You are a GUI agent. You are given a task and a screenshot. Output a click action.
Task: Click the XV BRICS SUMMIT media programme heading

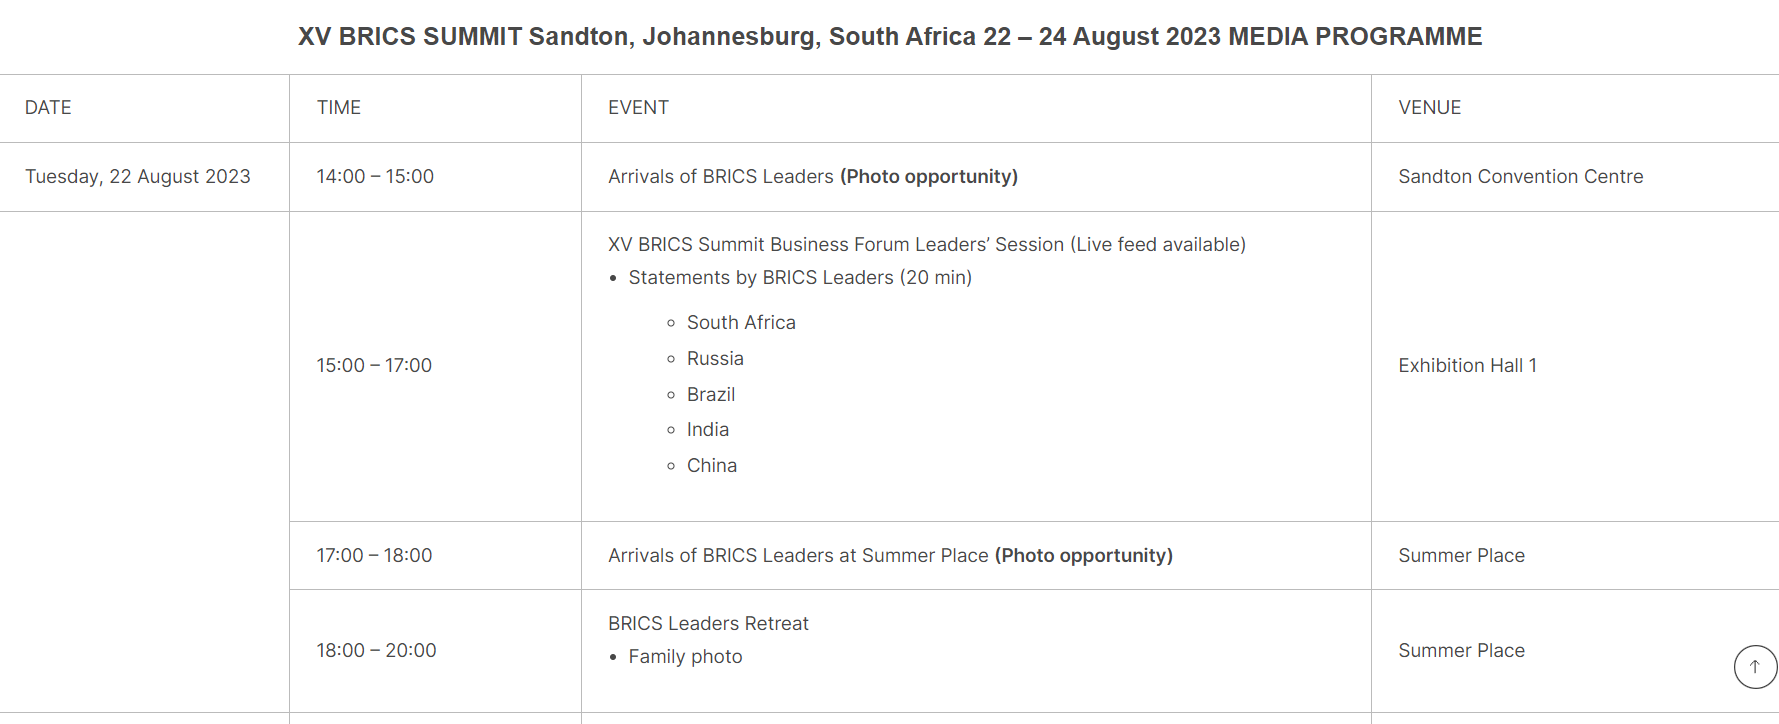[x=890, y=37]
